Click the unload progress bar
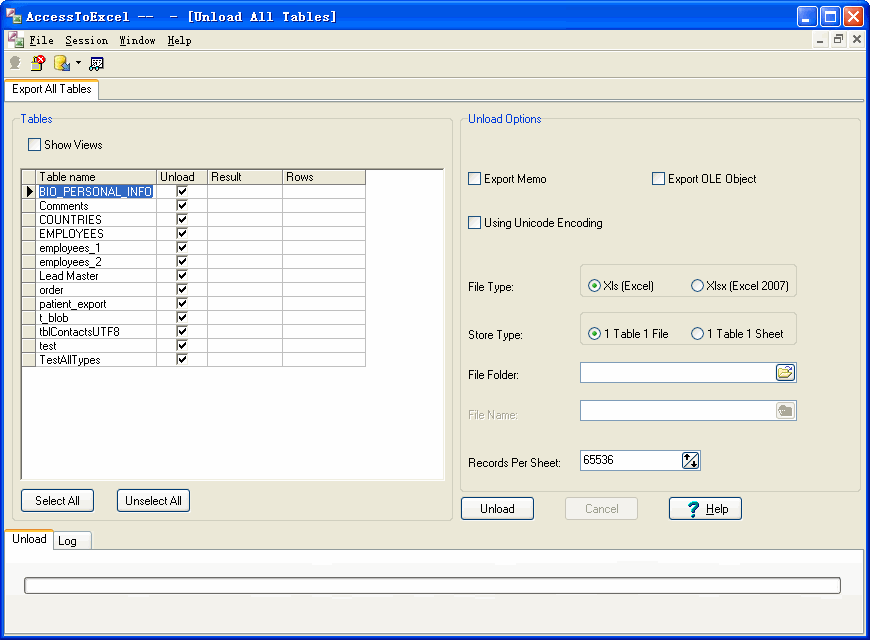The image size is (870, 640). pos(432,586)
